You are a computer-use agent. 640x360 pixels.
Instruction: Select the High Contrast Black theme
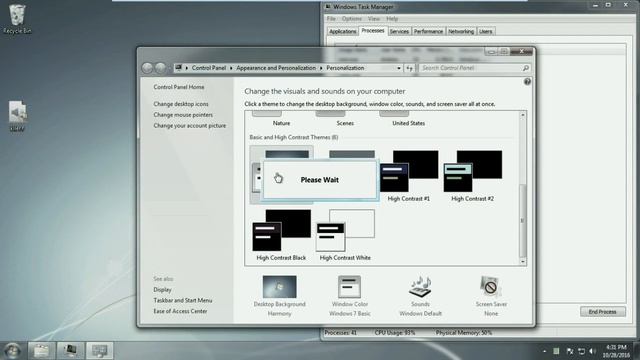tap(281, 235)
